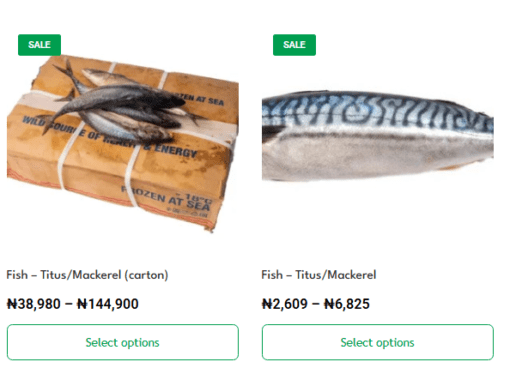The image size is (510, 374).
Task: Click the ₦38,980 – ₦144,900 price range
Action: [x=73, y=304]
